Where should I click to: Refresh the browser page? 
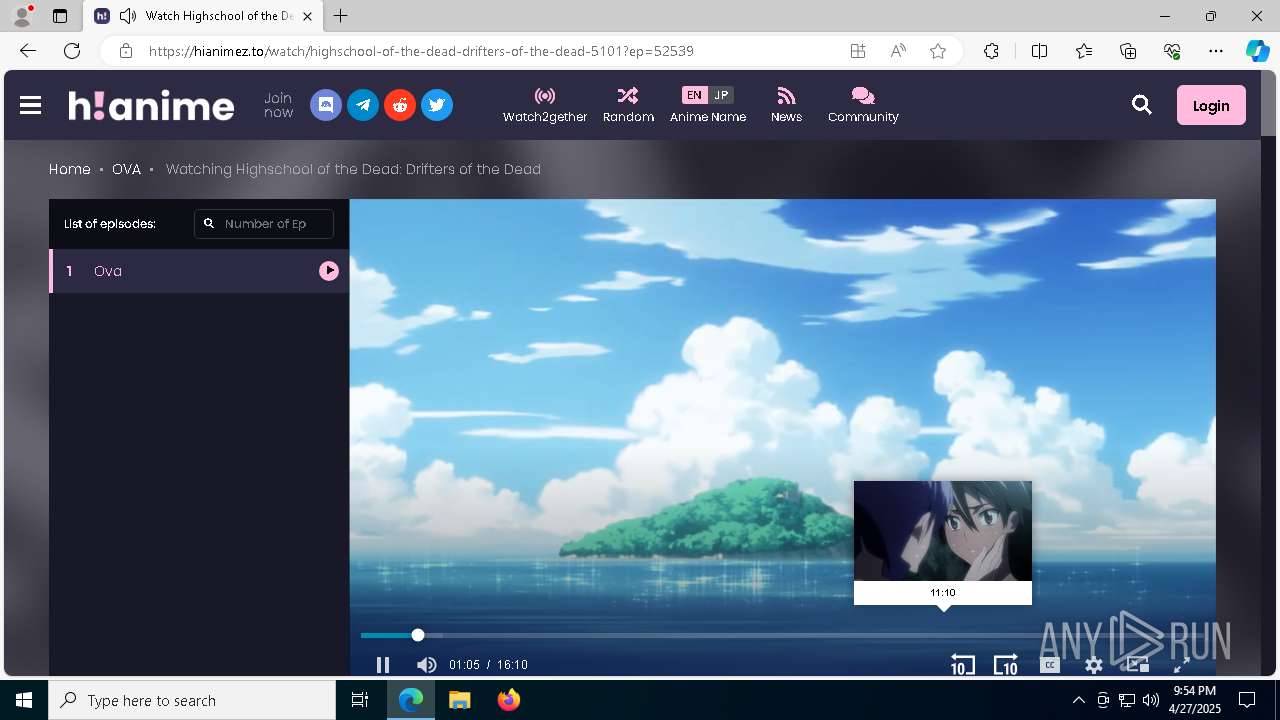click(72, 51)
